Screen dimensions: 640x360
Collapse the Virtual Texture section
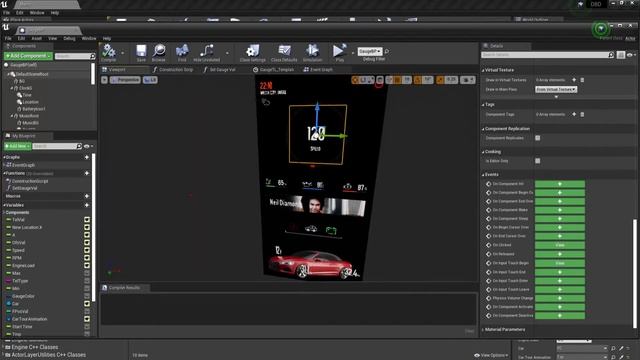coord(483,70)
